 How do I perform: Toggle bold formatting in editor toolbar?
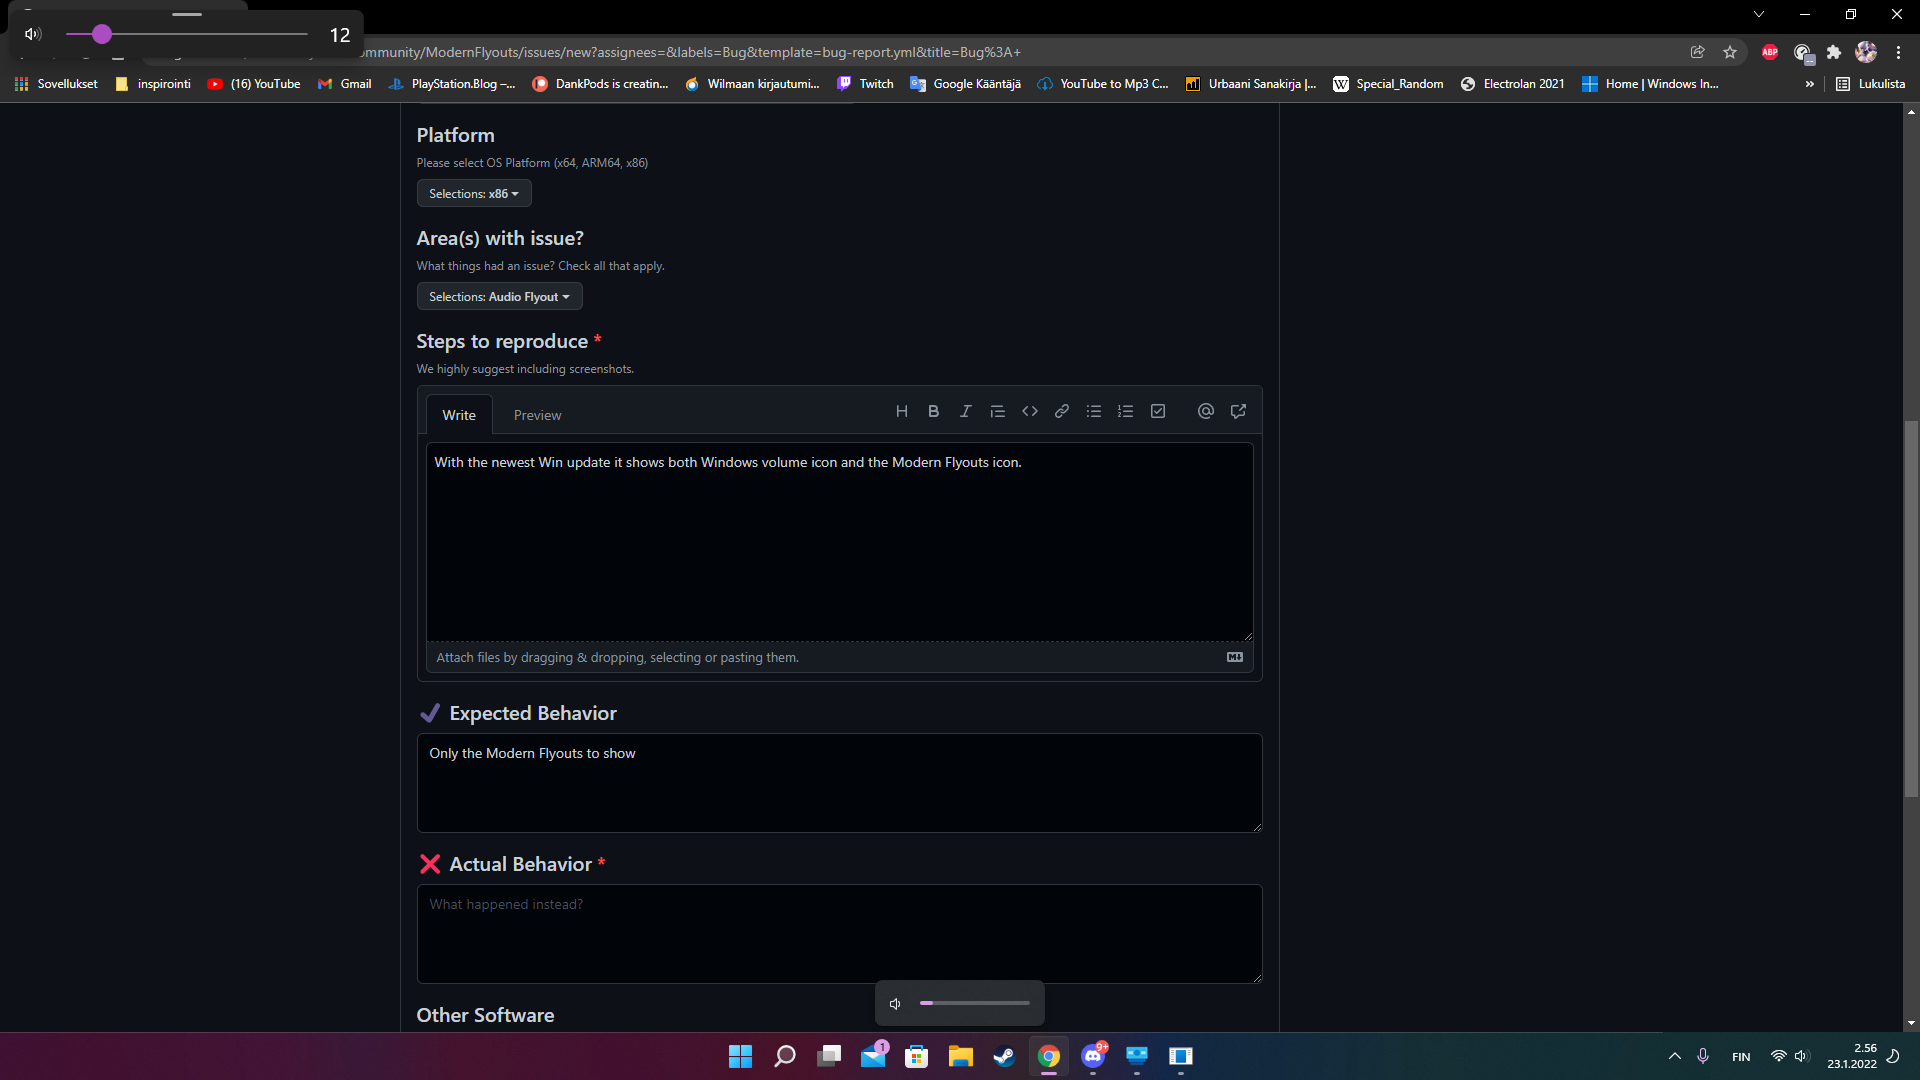[x=933, y=411]
